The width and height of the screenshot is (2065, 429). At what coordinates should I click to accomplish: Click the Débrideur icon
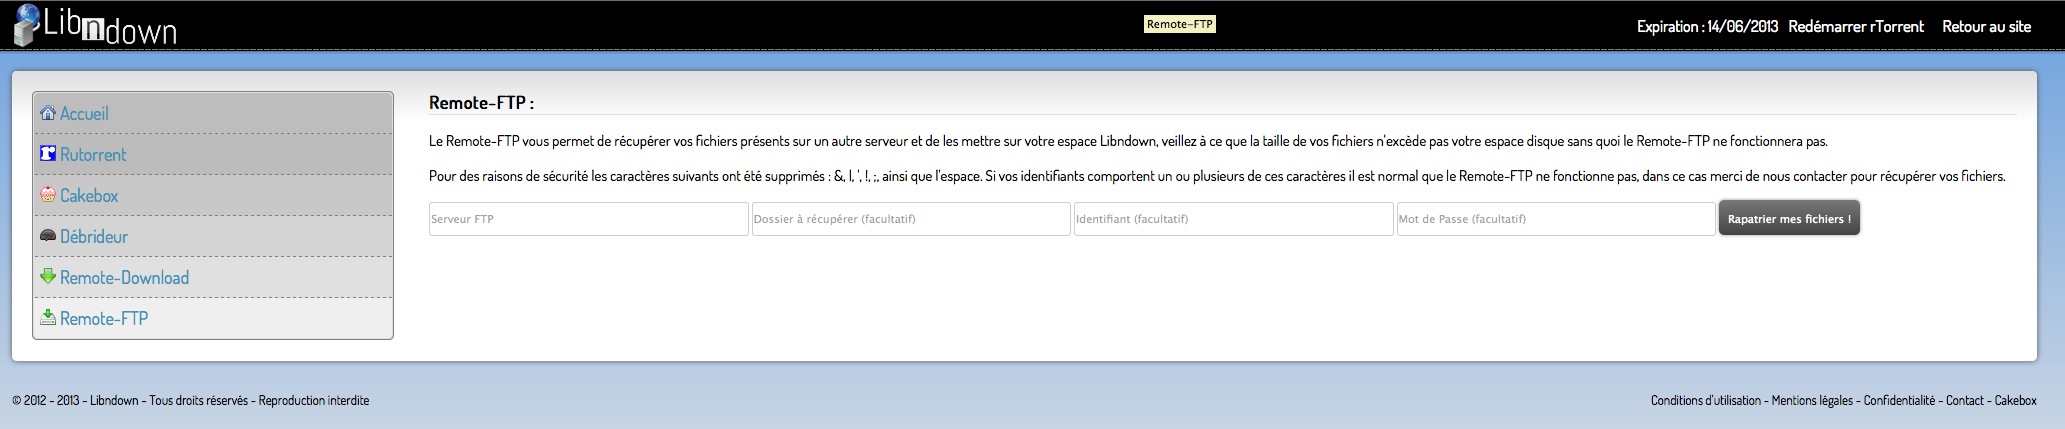point(47,236)
